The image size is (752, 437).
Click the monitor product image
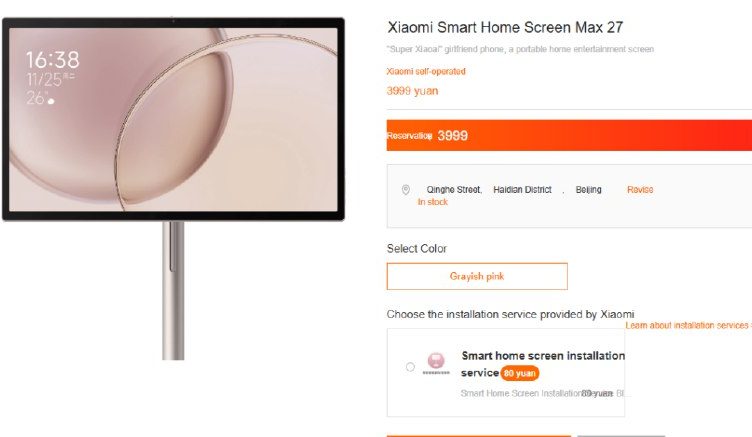173,119
